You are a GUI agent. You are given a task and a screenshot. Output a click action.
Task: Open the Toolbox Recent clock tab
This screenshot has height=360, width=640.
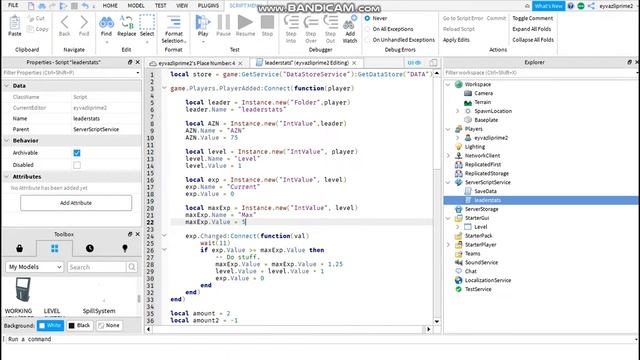[x=90, y=248]
